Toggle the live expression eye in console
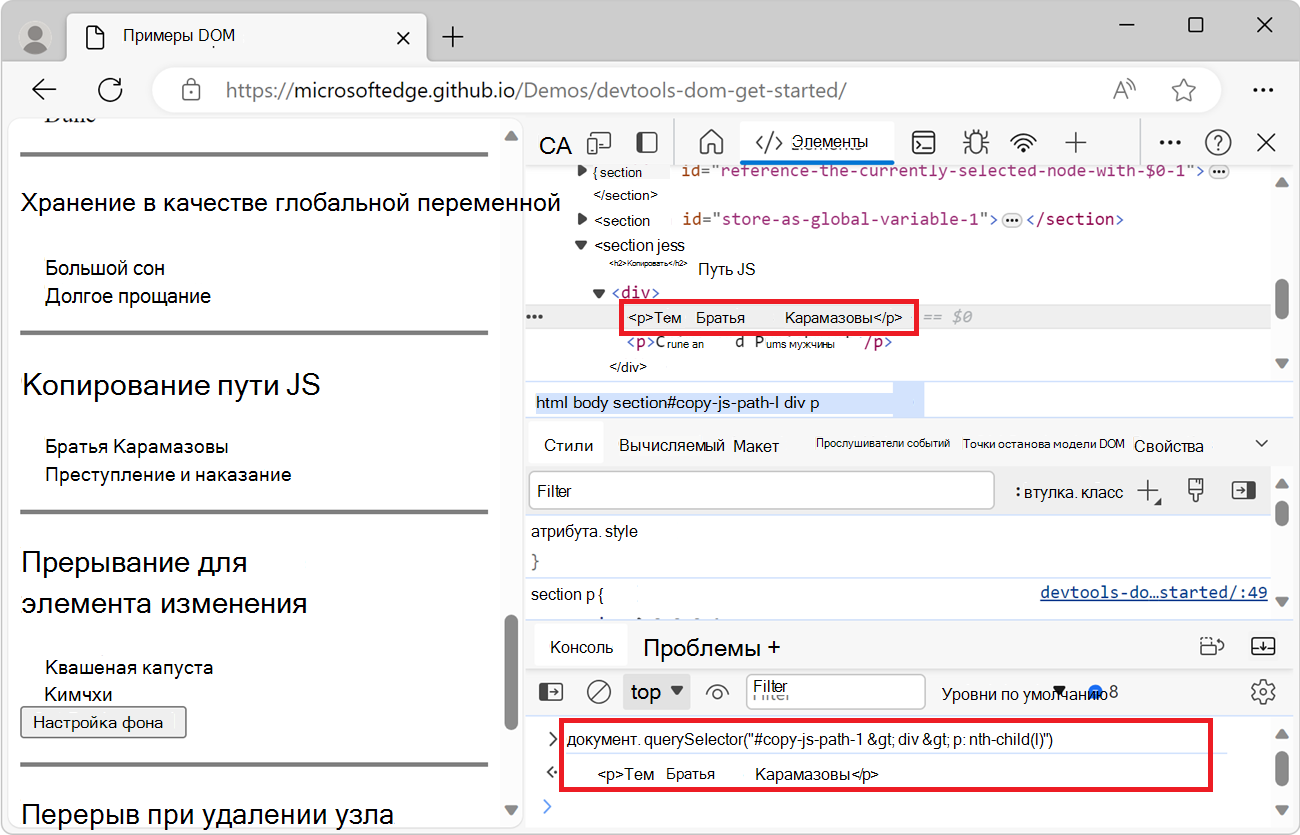The image size is (1300, 835). (717, 691)
